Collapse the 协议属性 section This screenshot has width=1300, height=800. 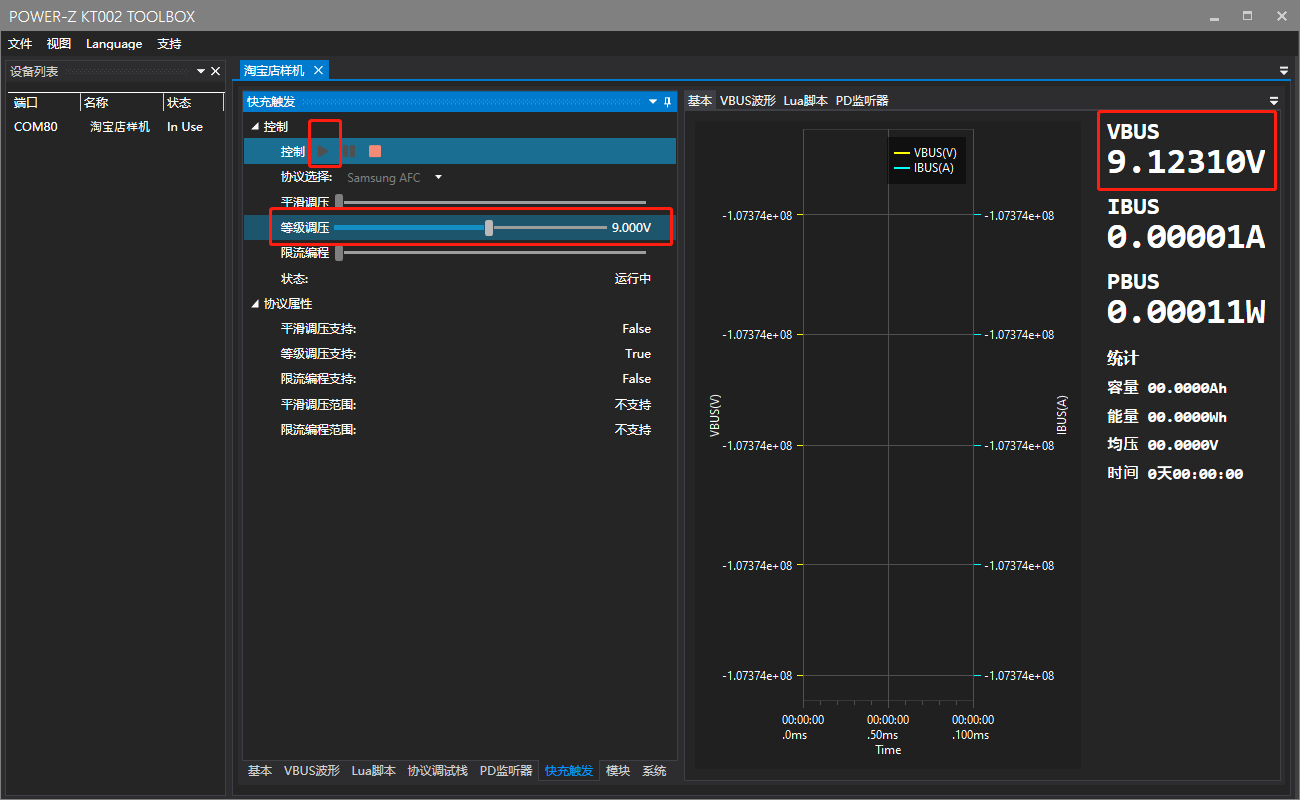coord(255,304)
